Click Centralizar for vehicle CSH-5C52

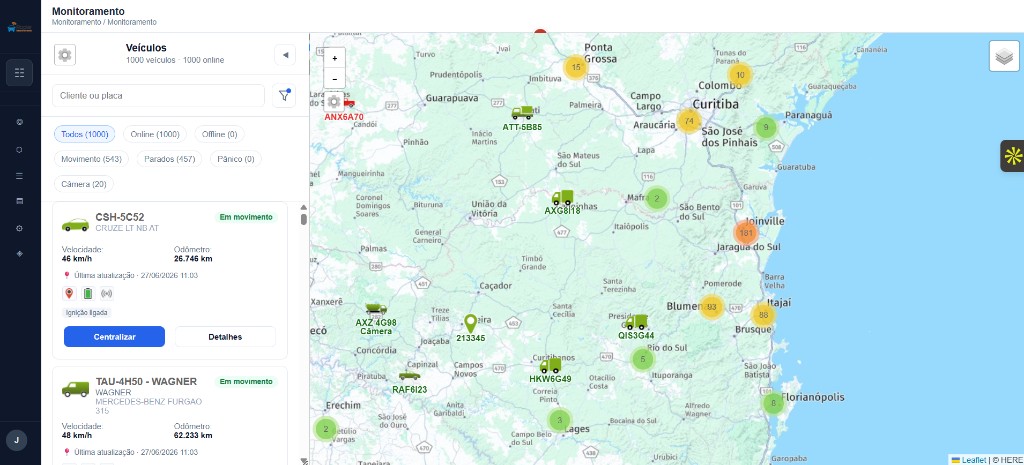click(114, 337)
